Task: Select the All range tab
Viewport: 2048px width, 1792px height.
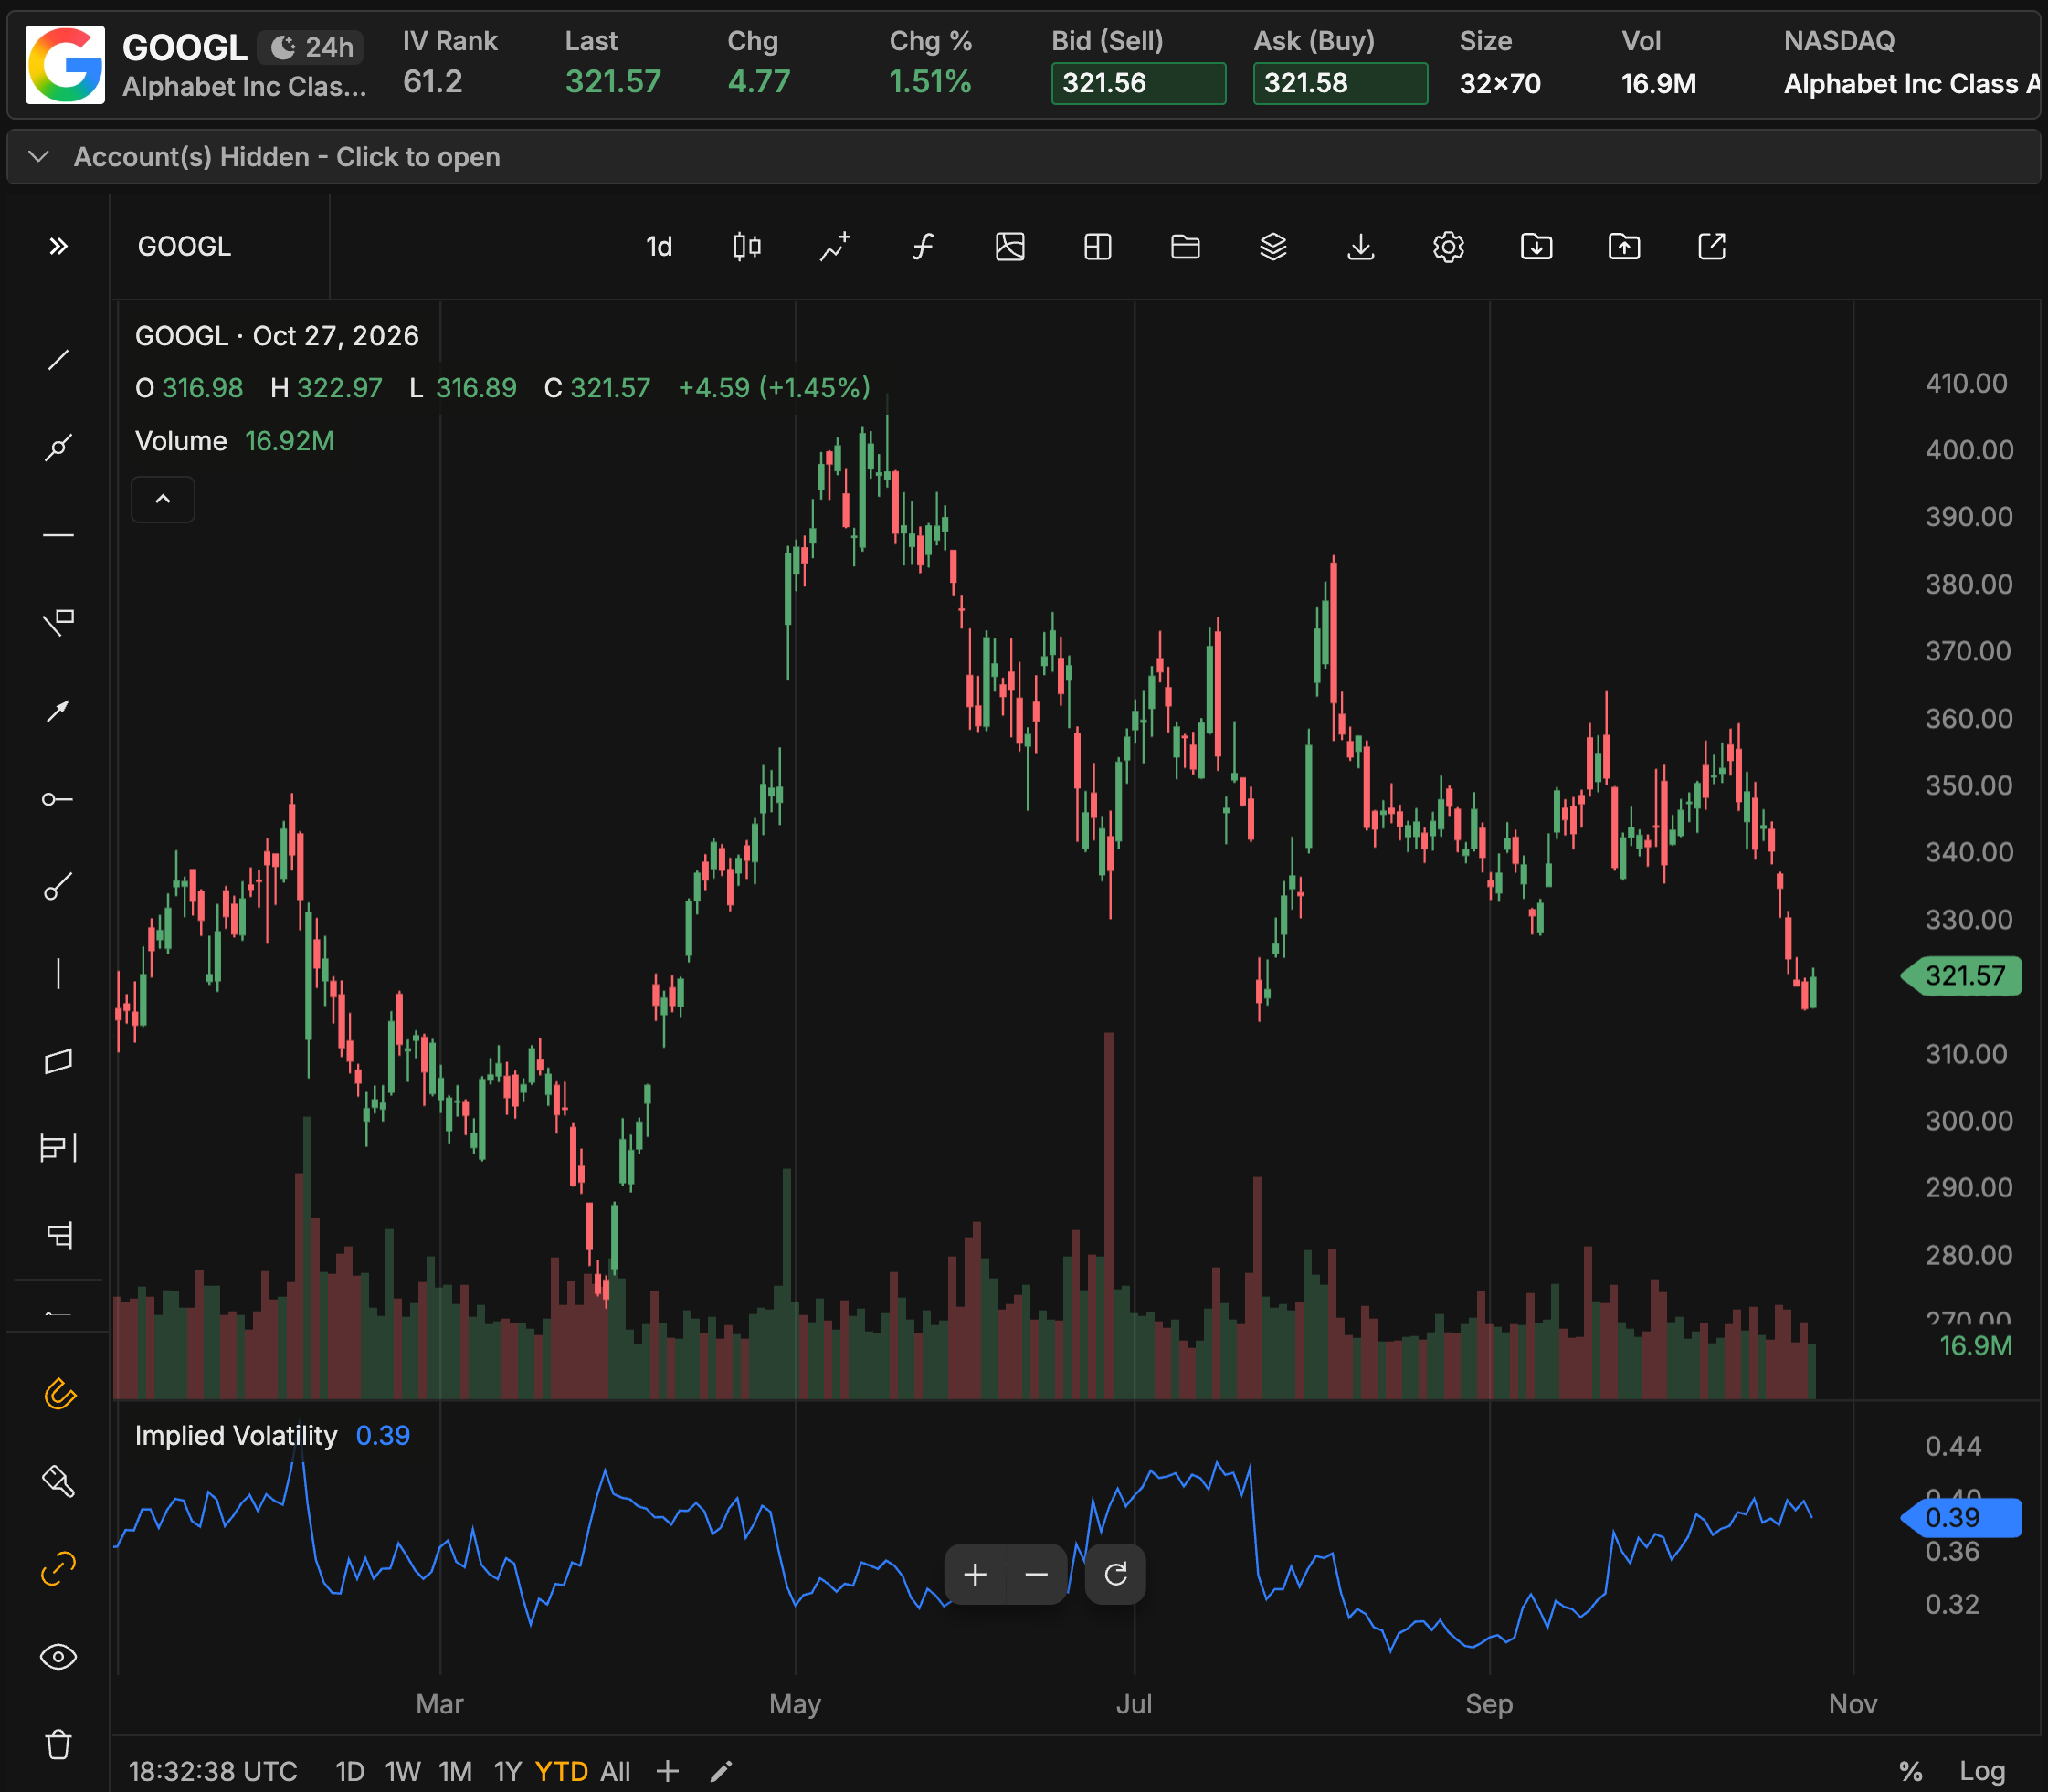Action: point(615,1771)
